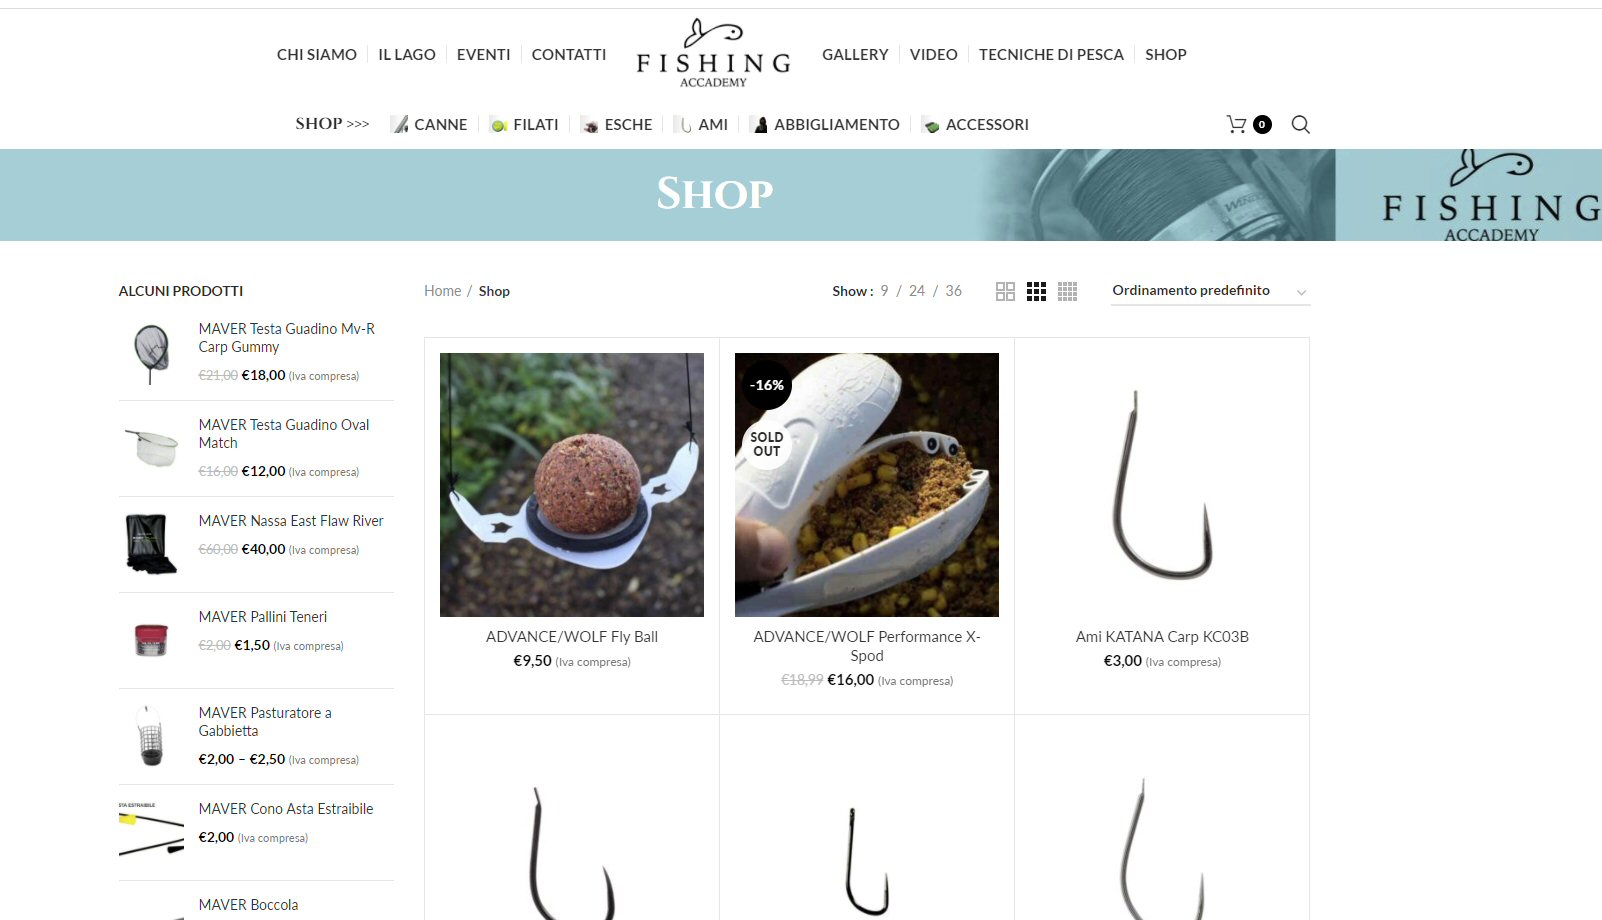The height and width of the screenshot is (920, 1602).
Task: Open the ADVANCE/WOLF Fly Ball product image
Action: click(572, 485)
